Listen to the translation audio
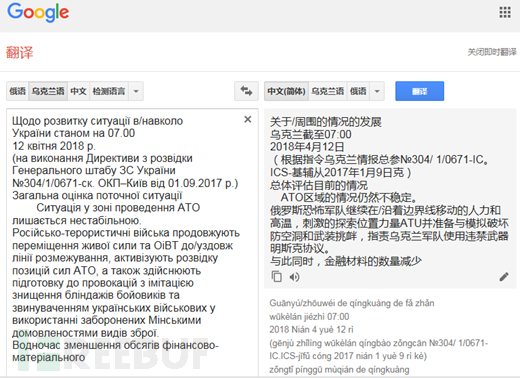The width and height of the screenshot is (520, 378). tap(294, 277)
